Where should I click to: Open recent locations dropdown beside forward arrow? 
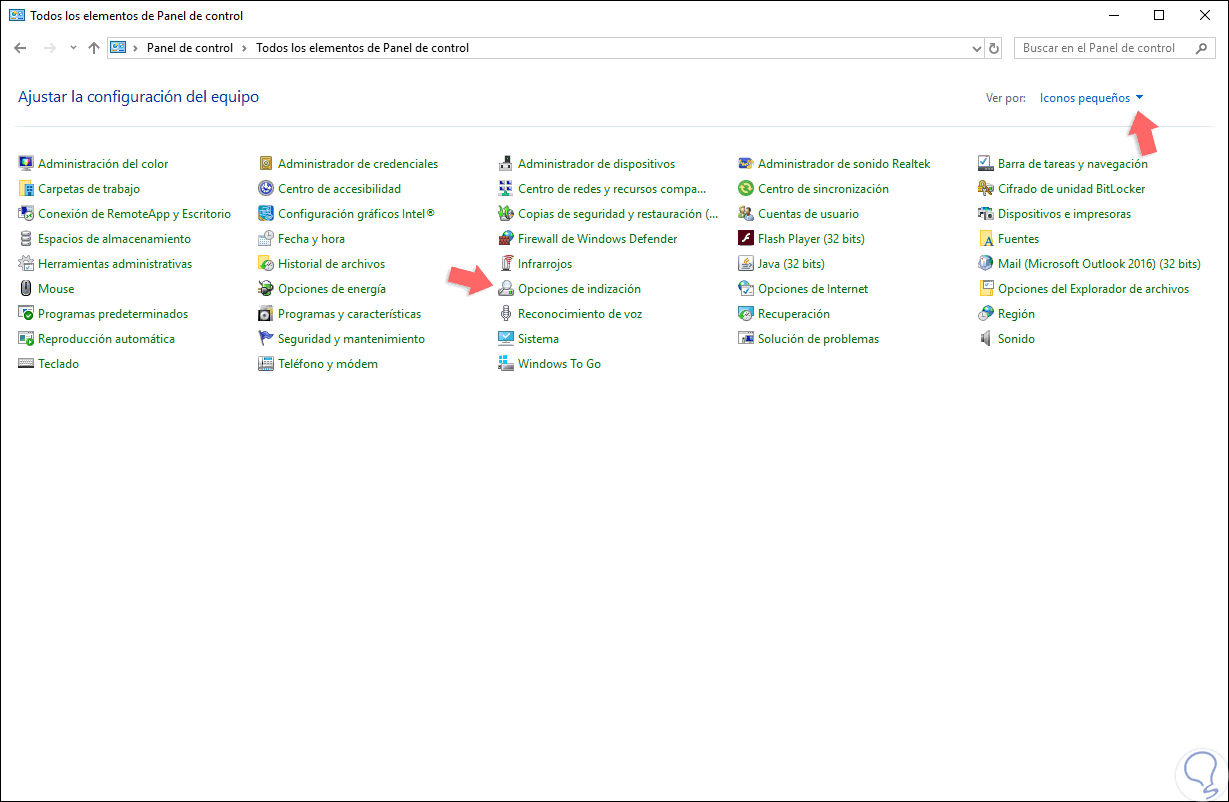73,48
